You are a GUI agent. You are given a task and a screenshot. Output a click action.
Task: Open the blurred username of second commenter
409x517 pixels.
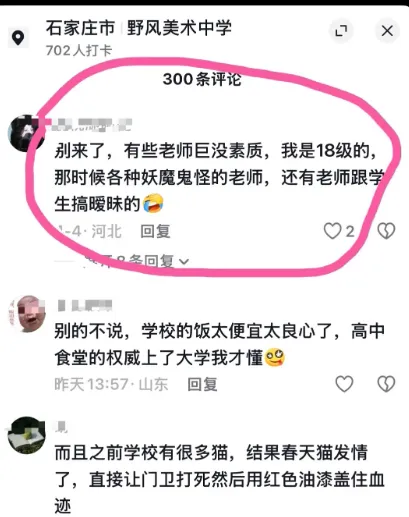[x=85, y=305]
